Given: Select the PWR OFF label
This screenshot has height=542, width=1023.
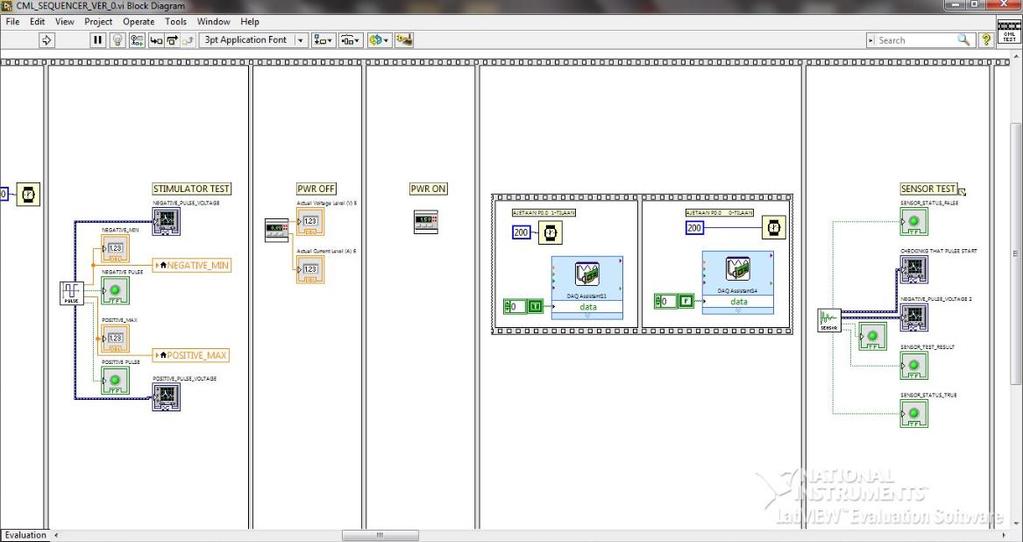Looking at the screenshot, I should coord(316,188).
